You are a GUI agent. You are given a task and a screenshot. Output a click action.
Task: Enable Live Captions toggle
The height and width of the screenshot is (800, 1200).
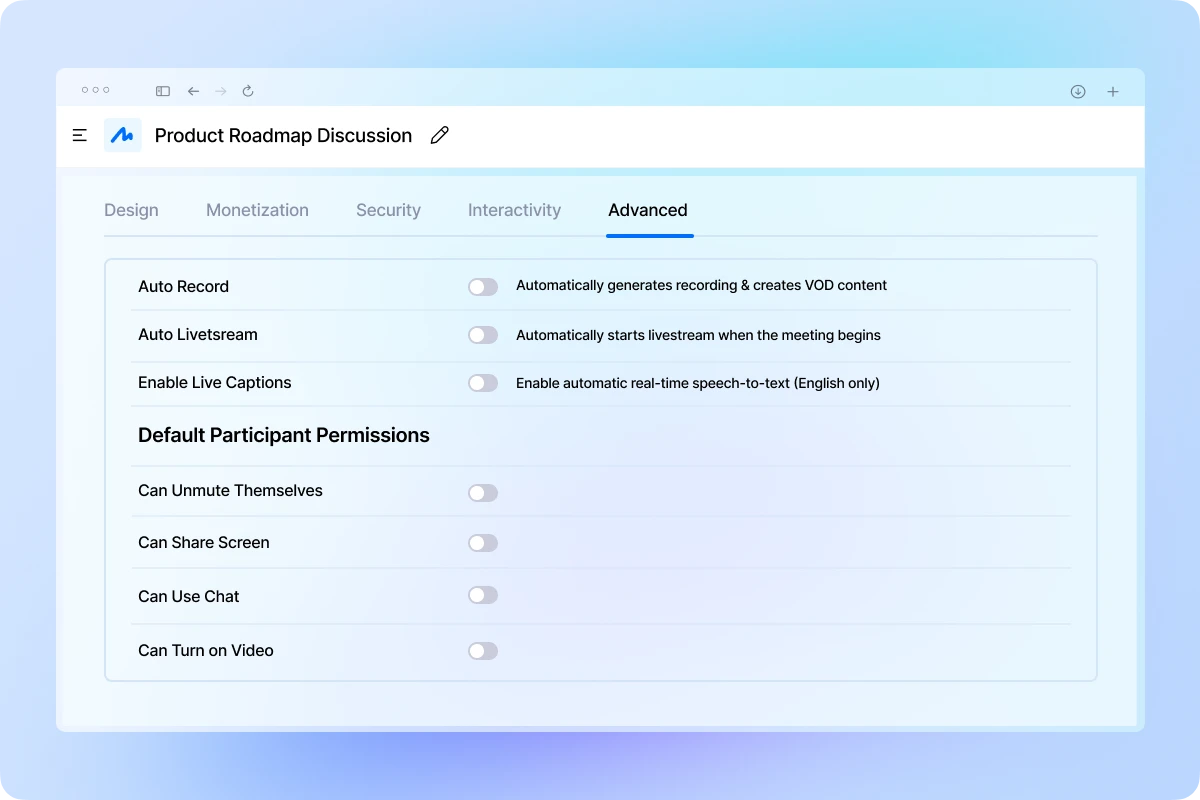(483, 383)
